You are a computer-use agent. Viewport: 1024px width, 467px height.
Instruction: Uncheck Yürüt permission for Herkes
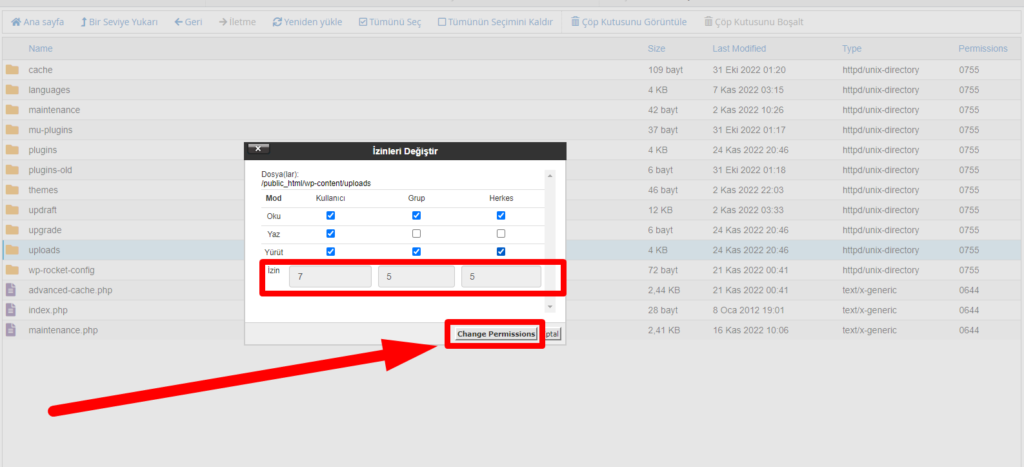point(501,251)
